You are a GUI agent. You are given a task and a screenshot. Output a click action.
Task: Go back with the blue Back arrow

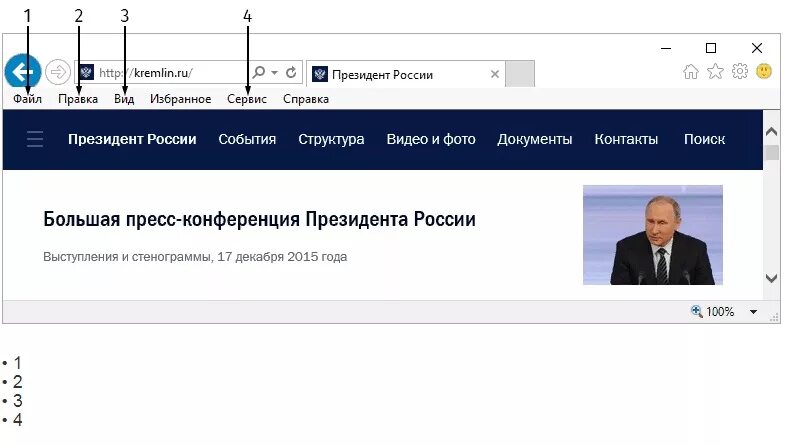(23, 72)
